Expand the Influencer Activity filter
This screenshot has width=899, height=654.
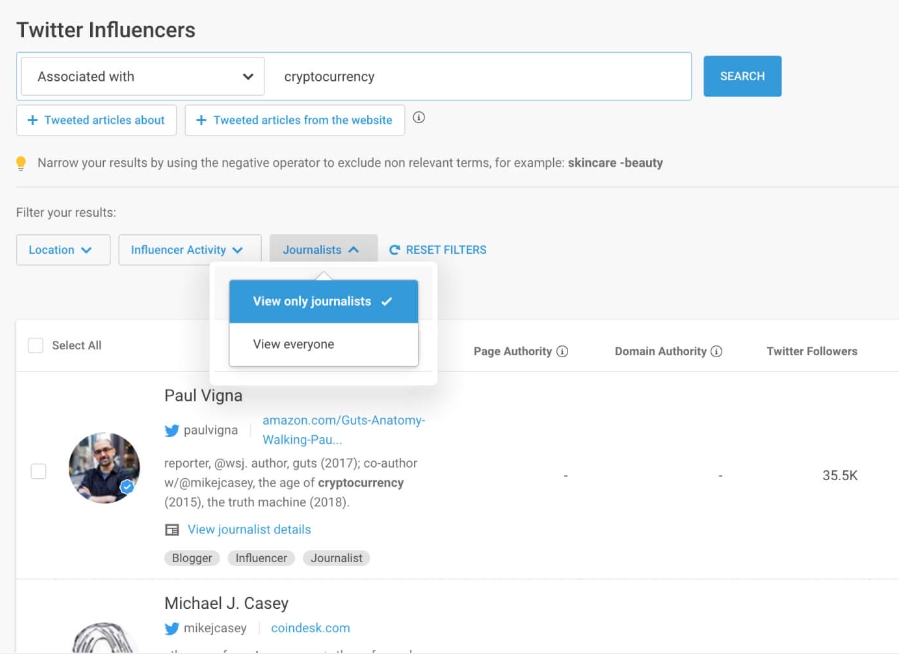[190, 250]
